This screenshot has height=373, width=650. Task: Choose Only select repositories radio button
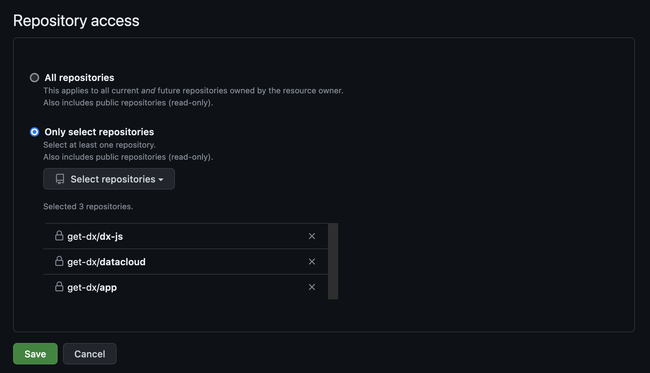click(x=34, y=132)
